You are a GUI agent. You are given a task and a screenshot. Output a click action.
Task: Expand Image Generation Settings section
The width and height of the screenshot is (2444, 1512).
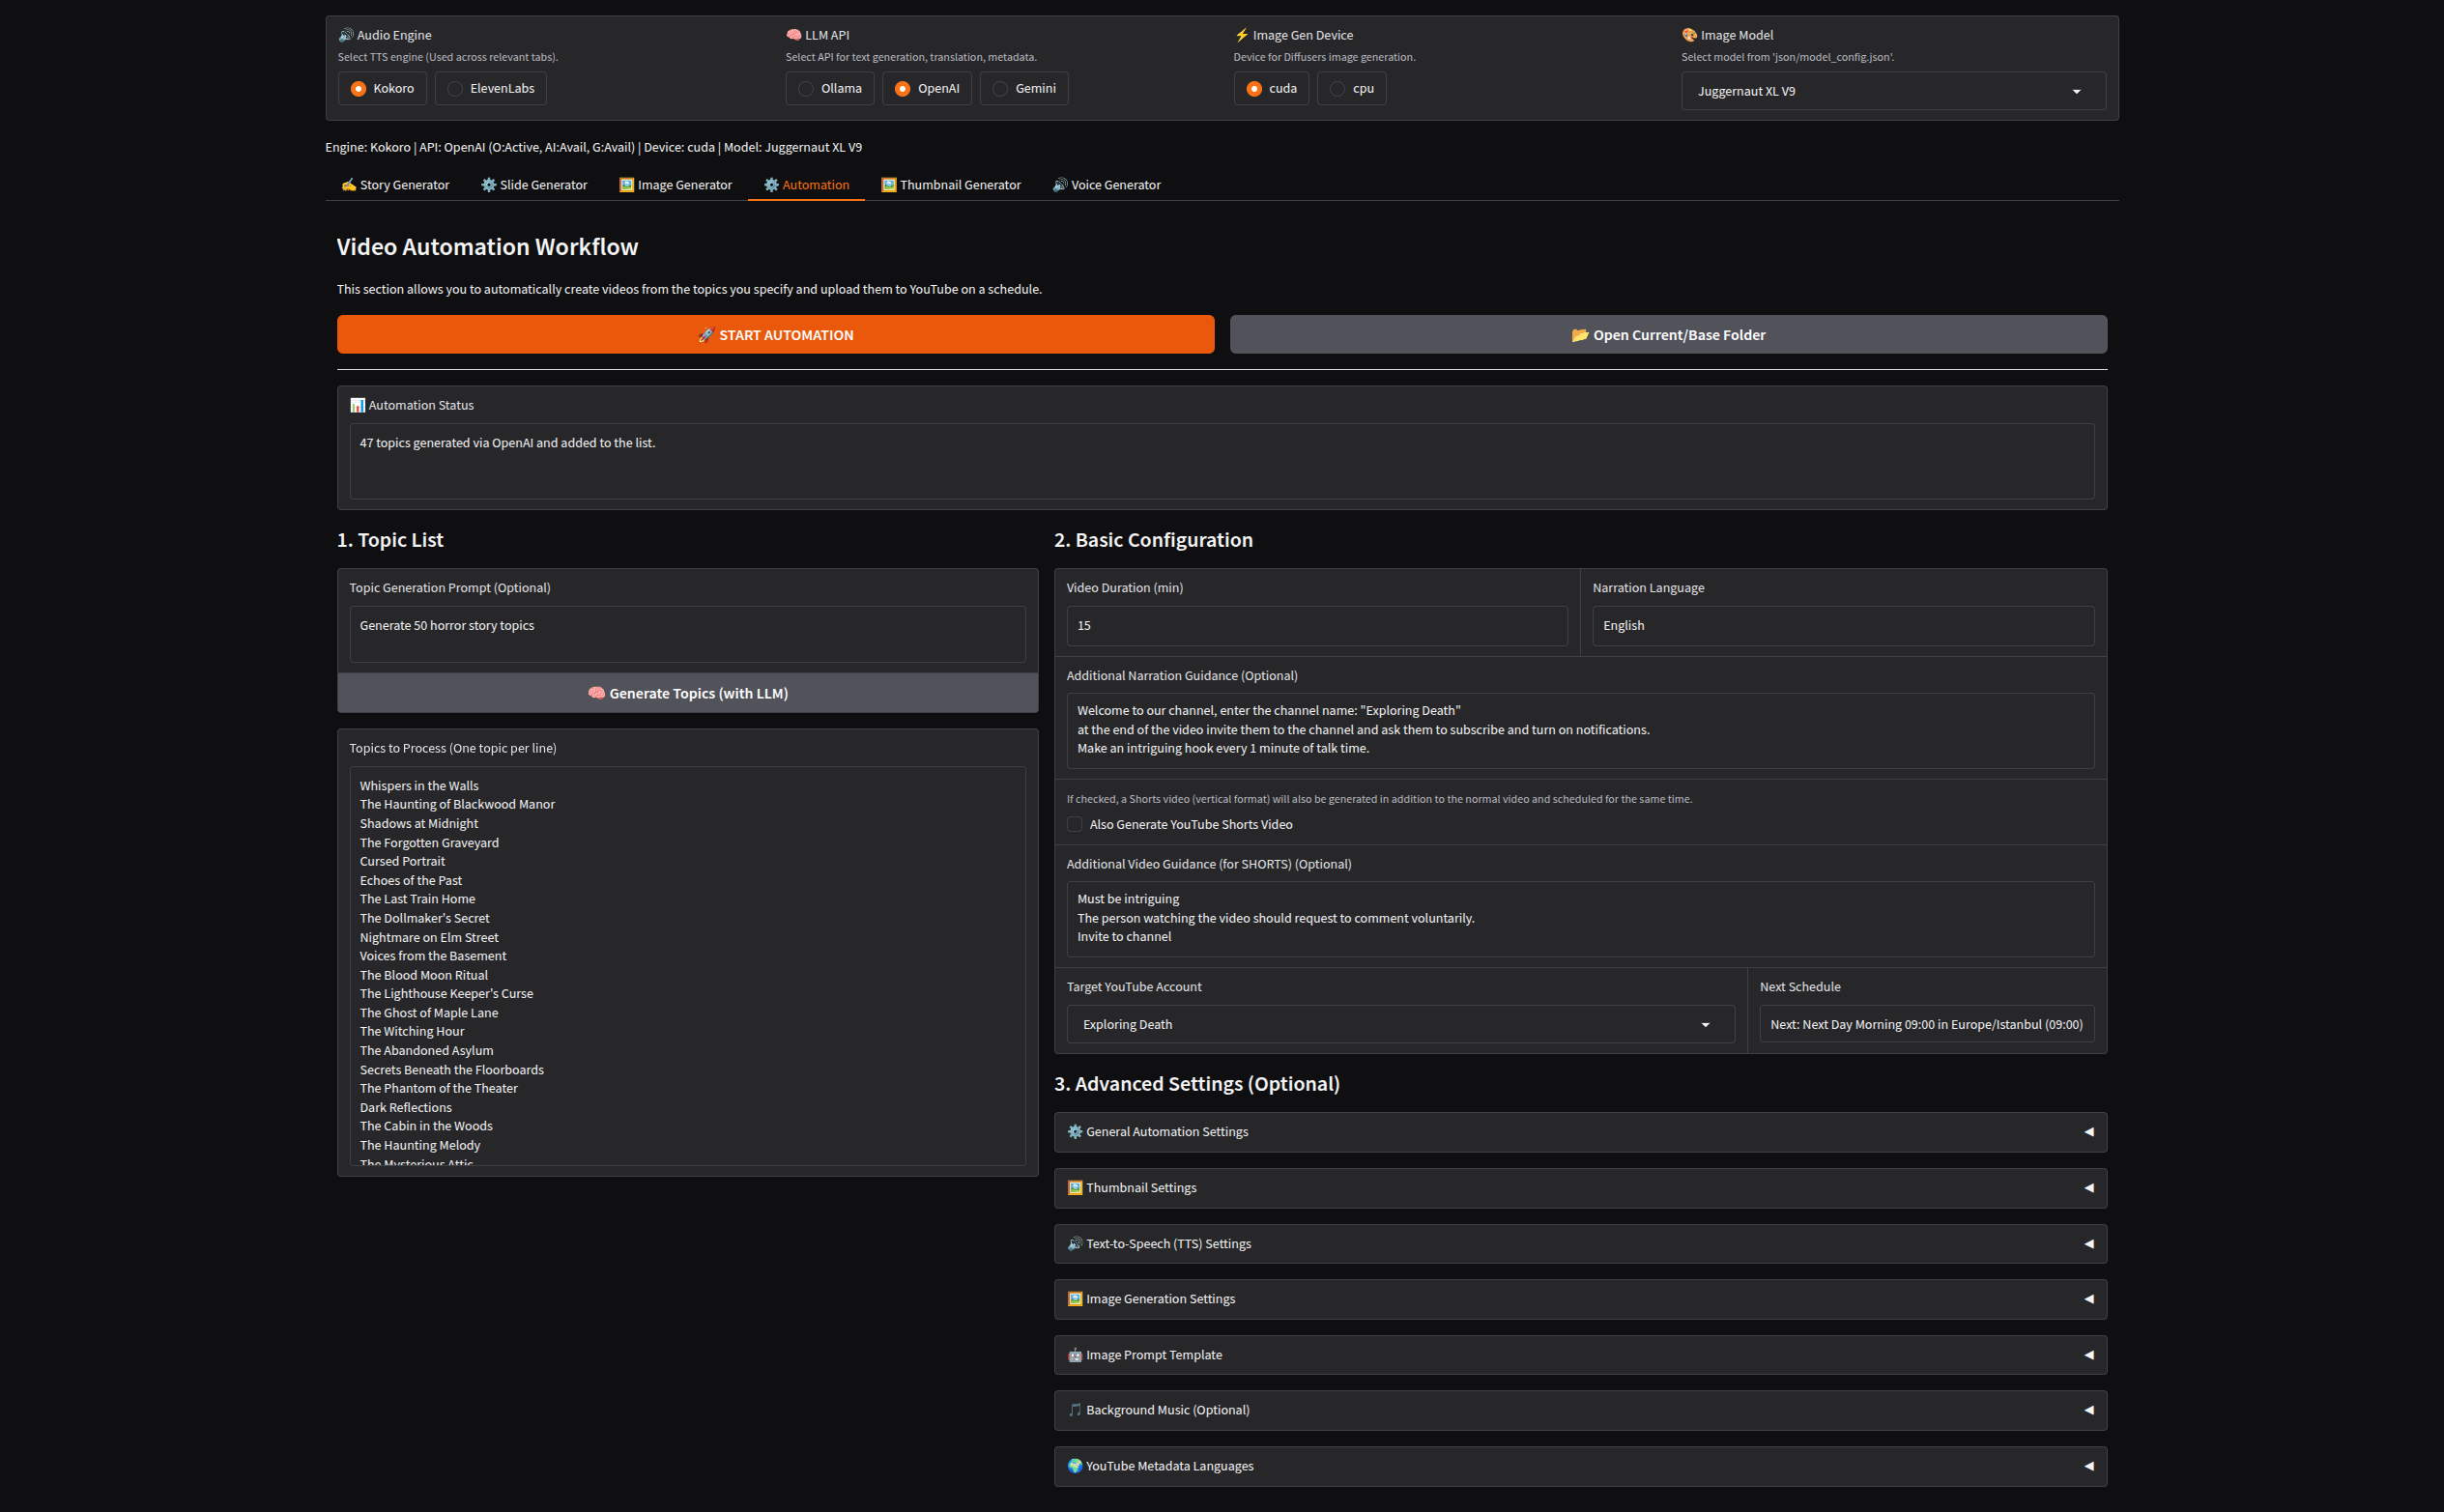[x=1580, y=1299]
